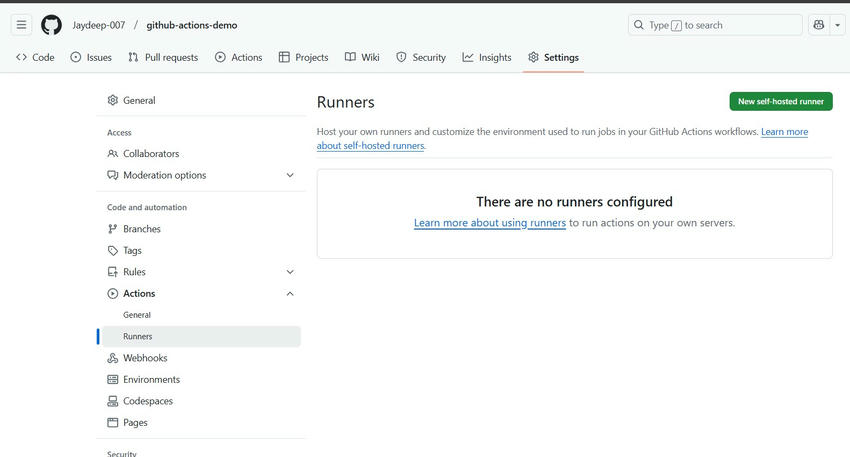
Task: Click the search magnifier icon
Action: pyautogui.click(x=639, y=25)
